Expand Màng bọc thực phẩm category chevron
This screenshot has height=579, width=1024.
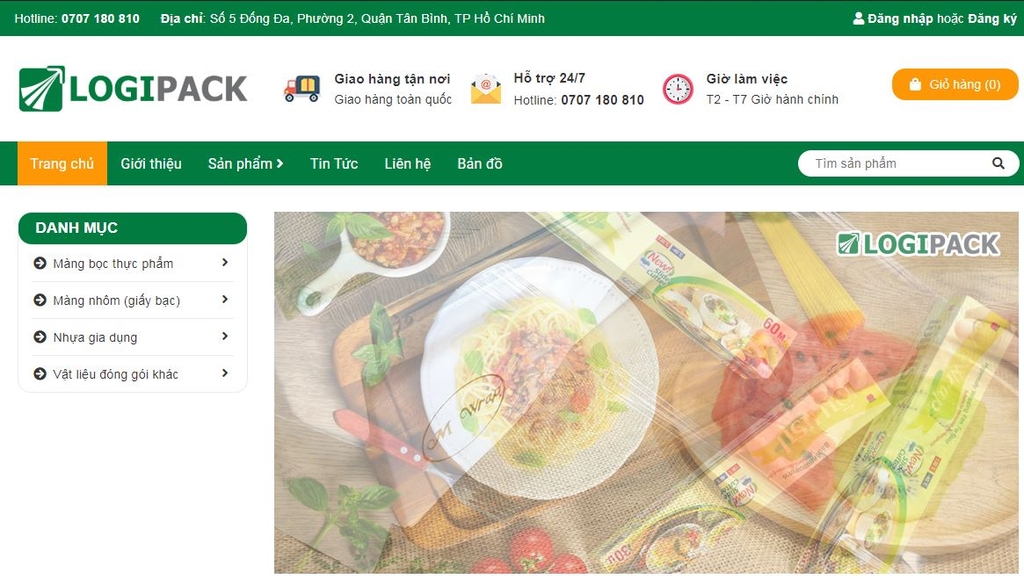225,262
